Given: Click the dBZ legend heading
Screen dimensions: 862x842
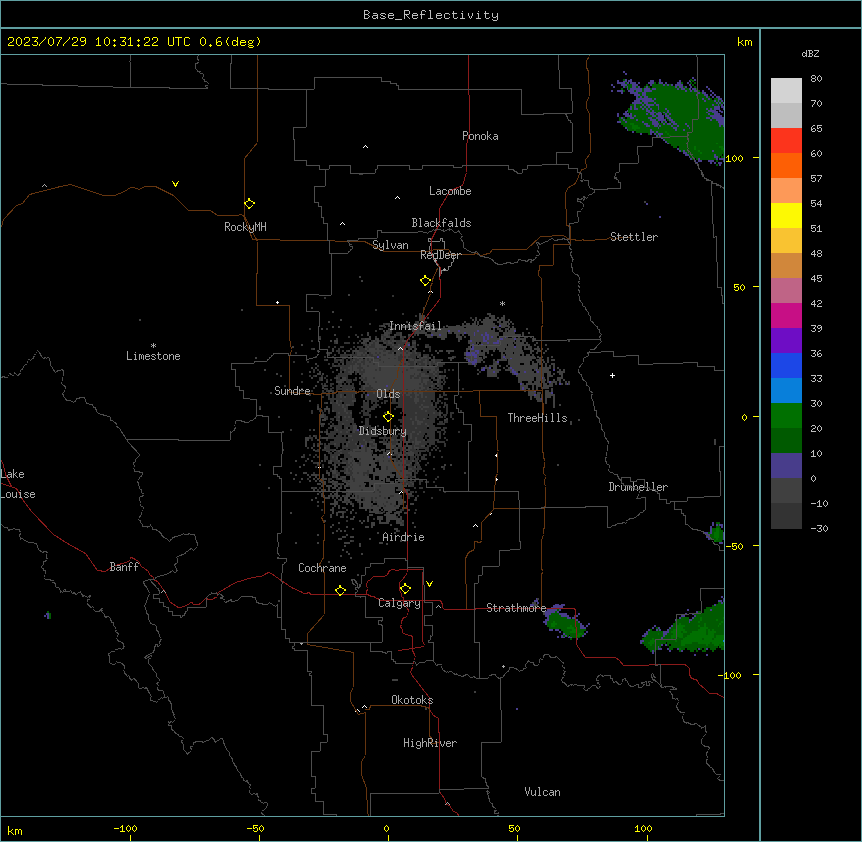Looking at the screenshot, I should (810, 53).
